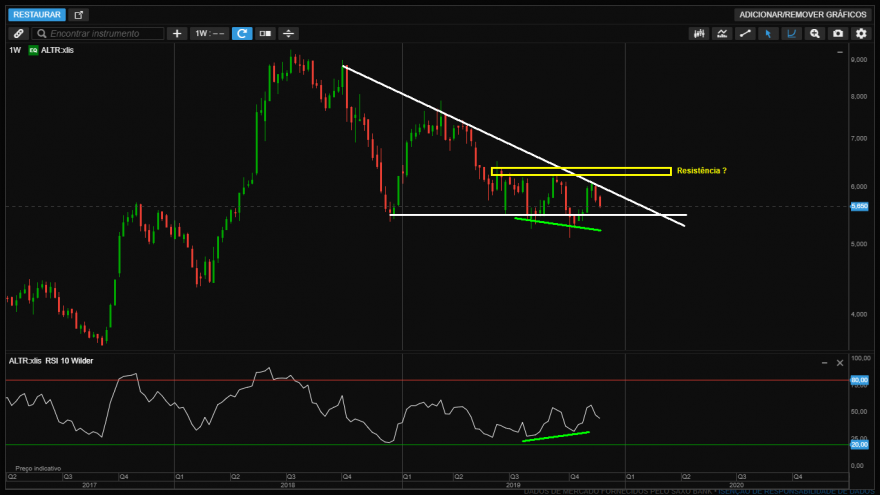
Task: Take a chart snapshot with camera icon
Action: [x=838, y=34]
